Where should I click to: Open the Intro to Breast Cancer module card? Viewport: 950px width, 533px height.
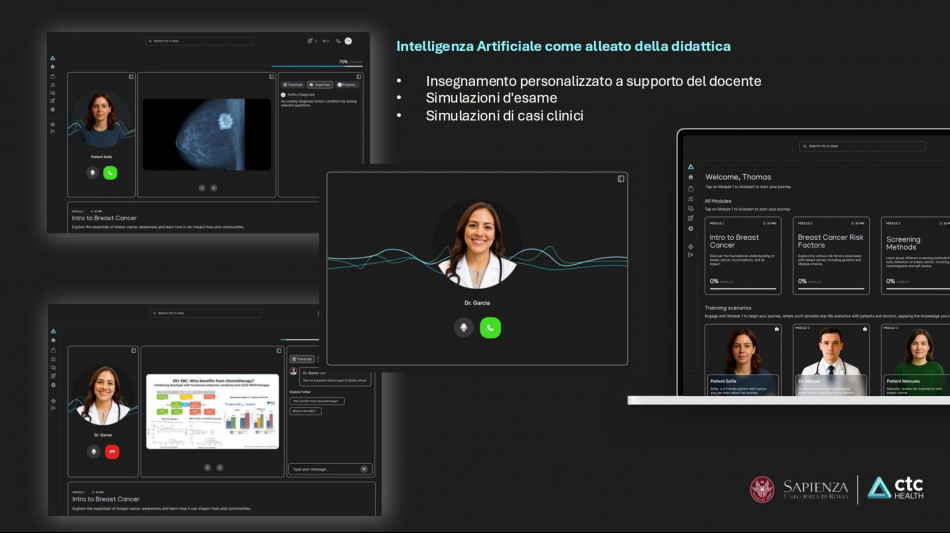tap(742, 255)
